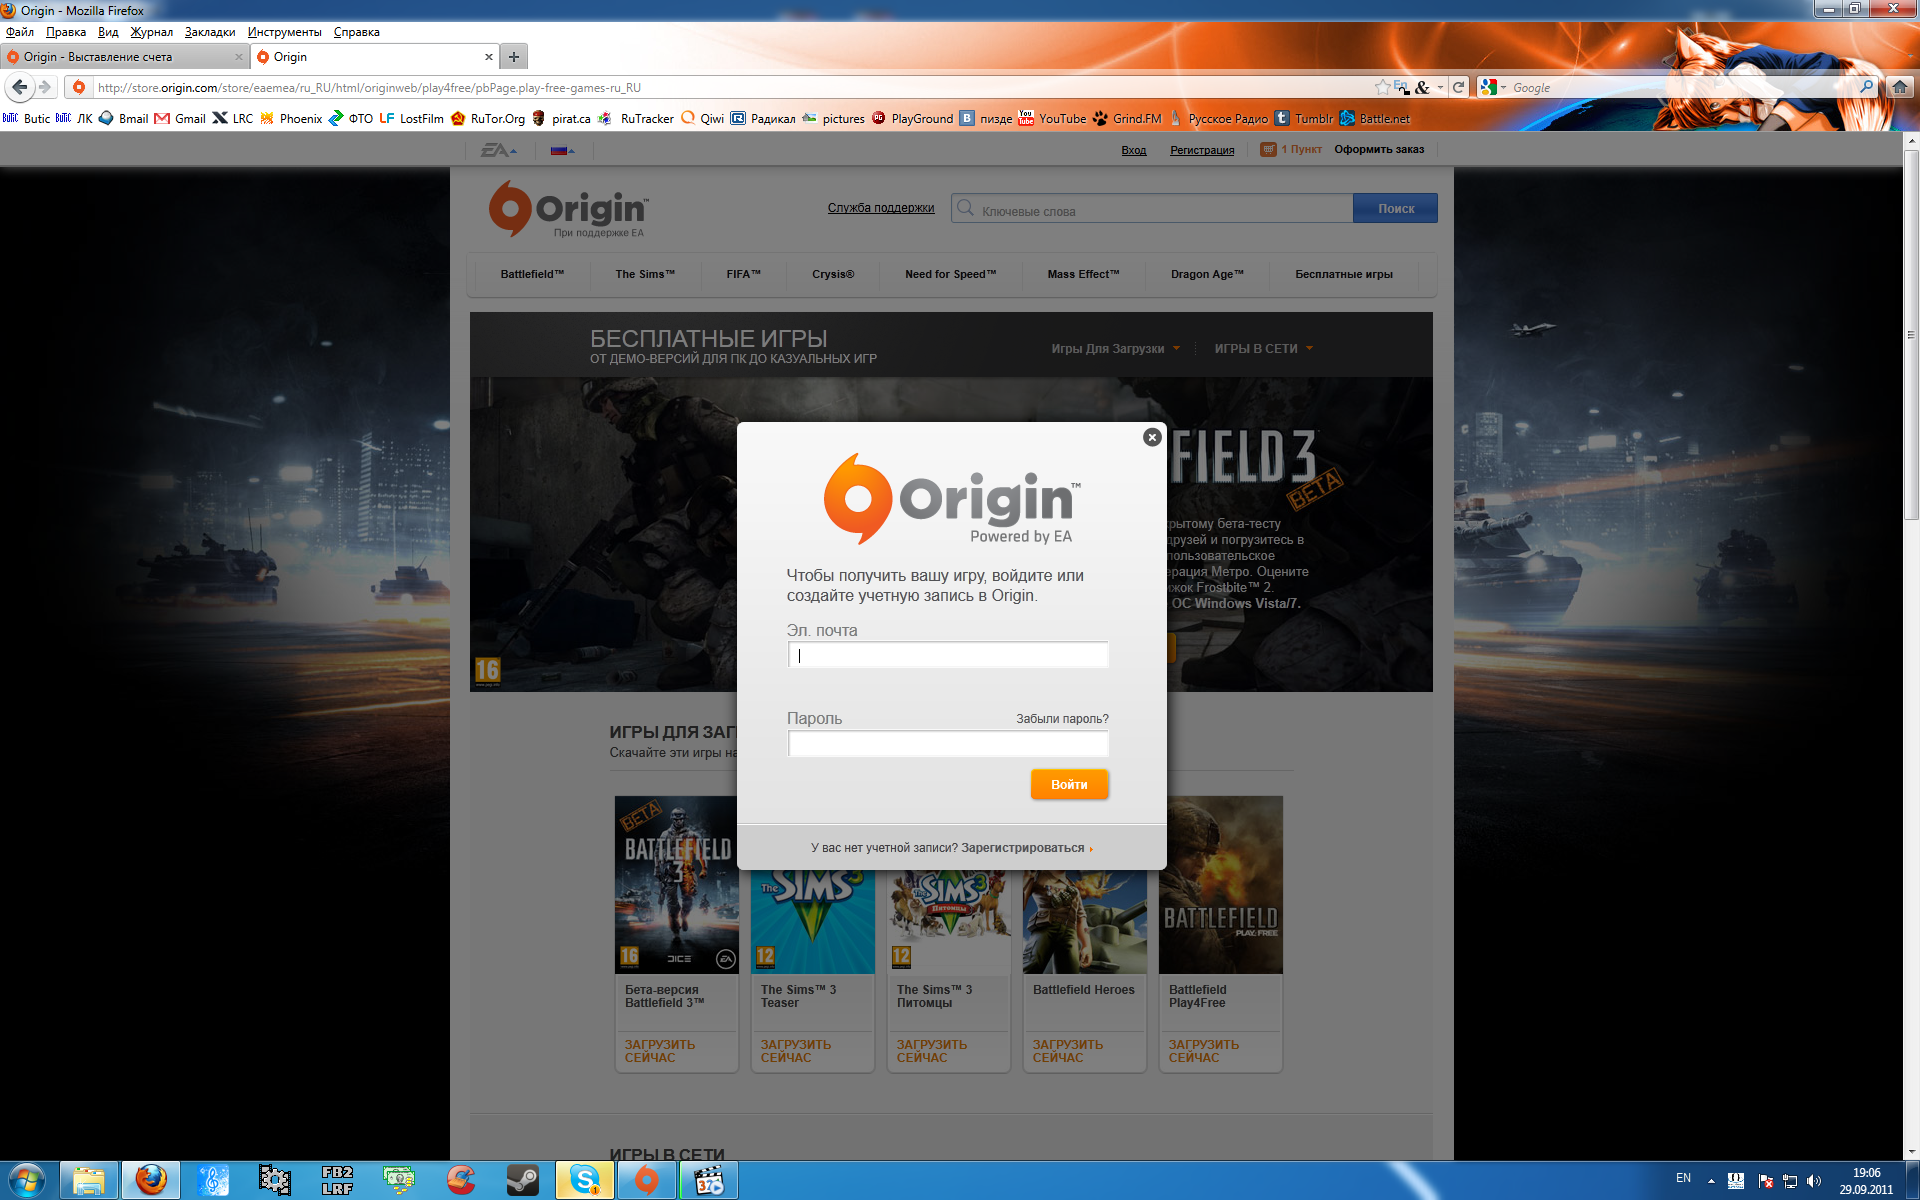Click the password input field

click(948, 743)
